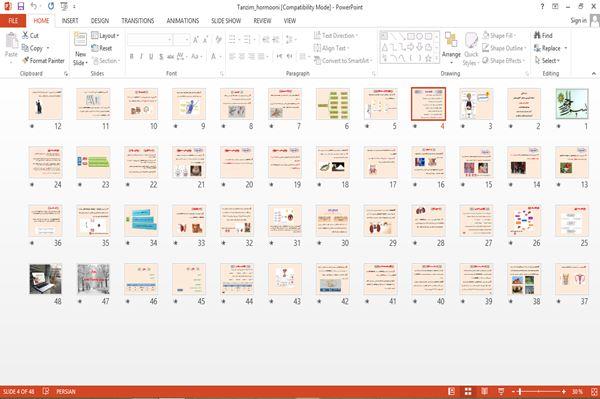The width and height of the screenshot is (600, 399).
Task: Click Align Text icon in Paragraph group
Action: [317, 48]
